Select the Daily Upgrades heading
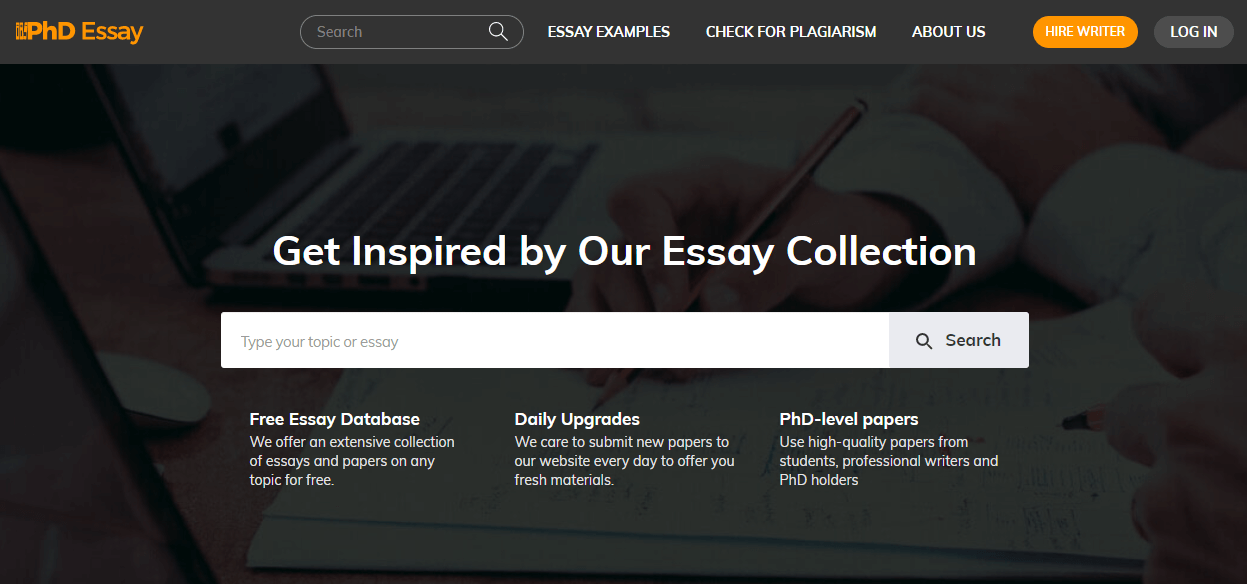 point(577,419)
